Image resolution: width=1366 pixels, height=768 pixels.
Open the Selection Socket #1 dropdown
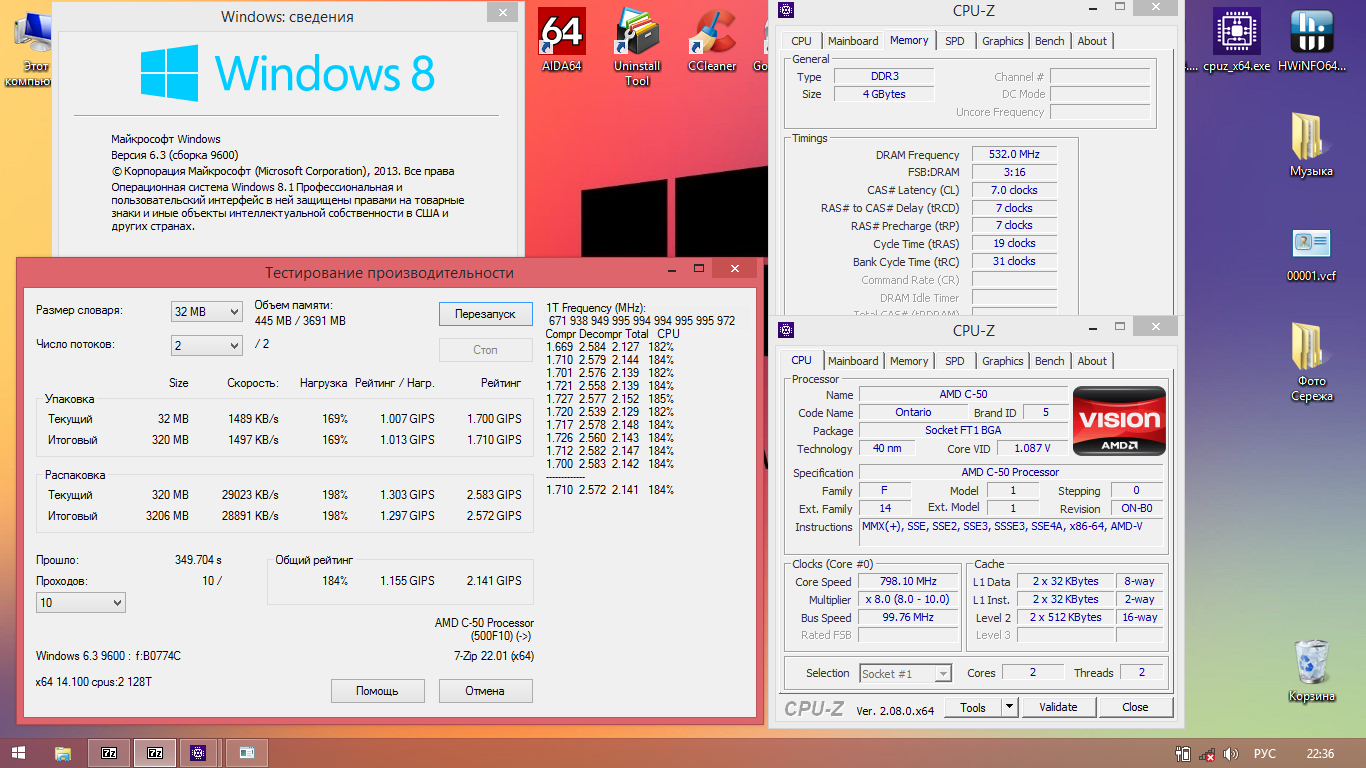(x=906, y=674)
